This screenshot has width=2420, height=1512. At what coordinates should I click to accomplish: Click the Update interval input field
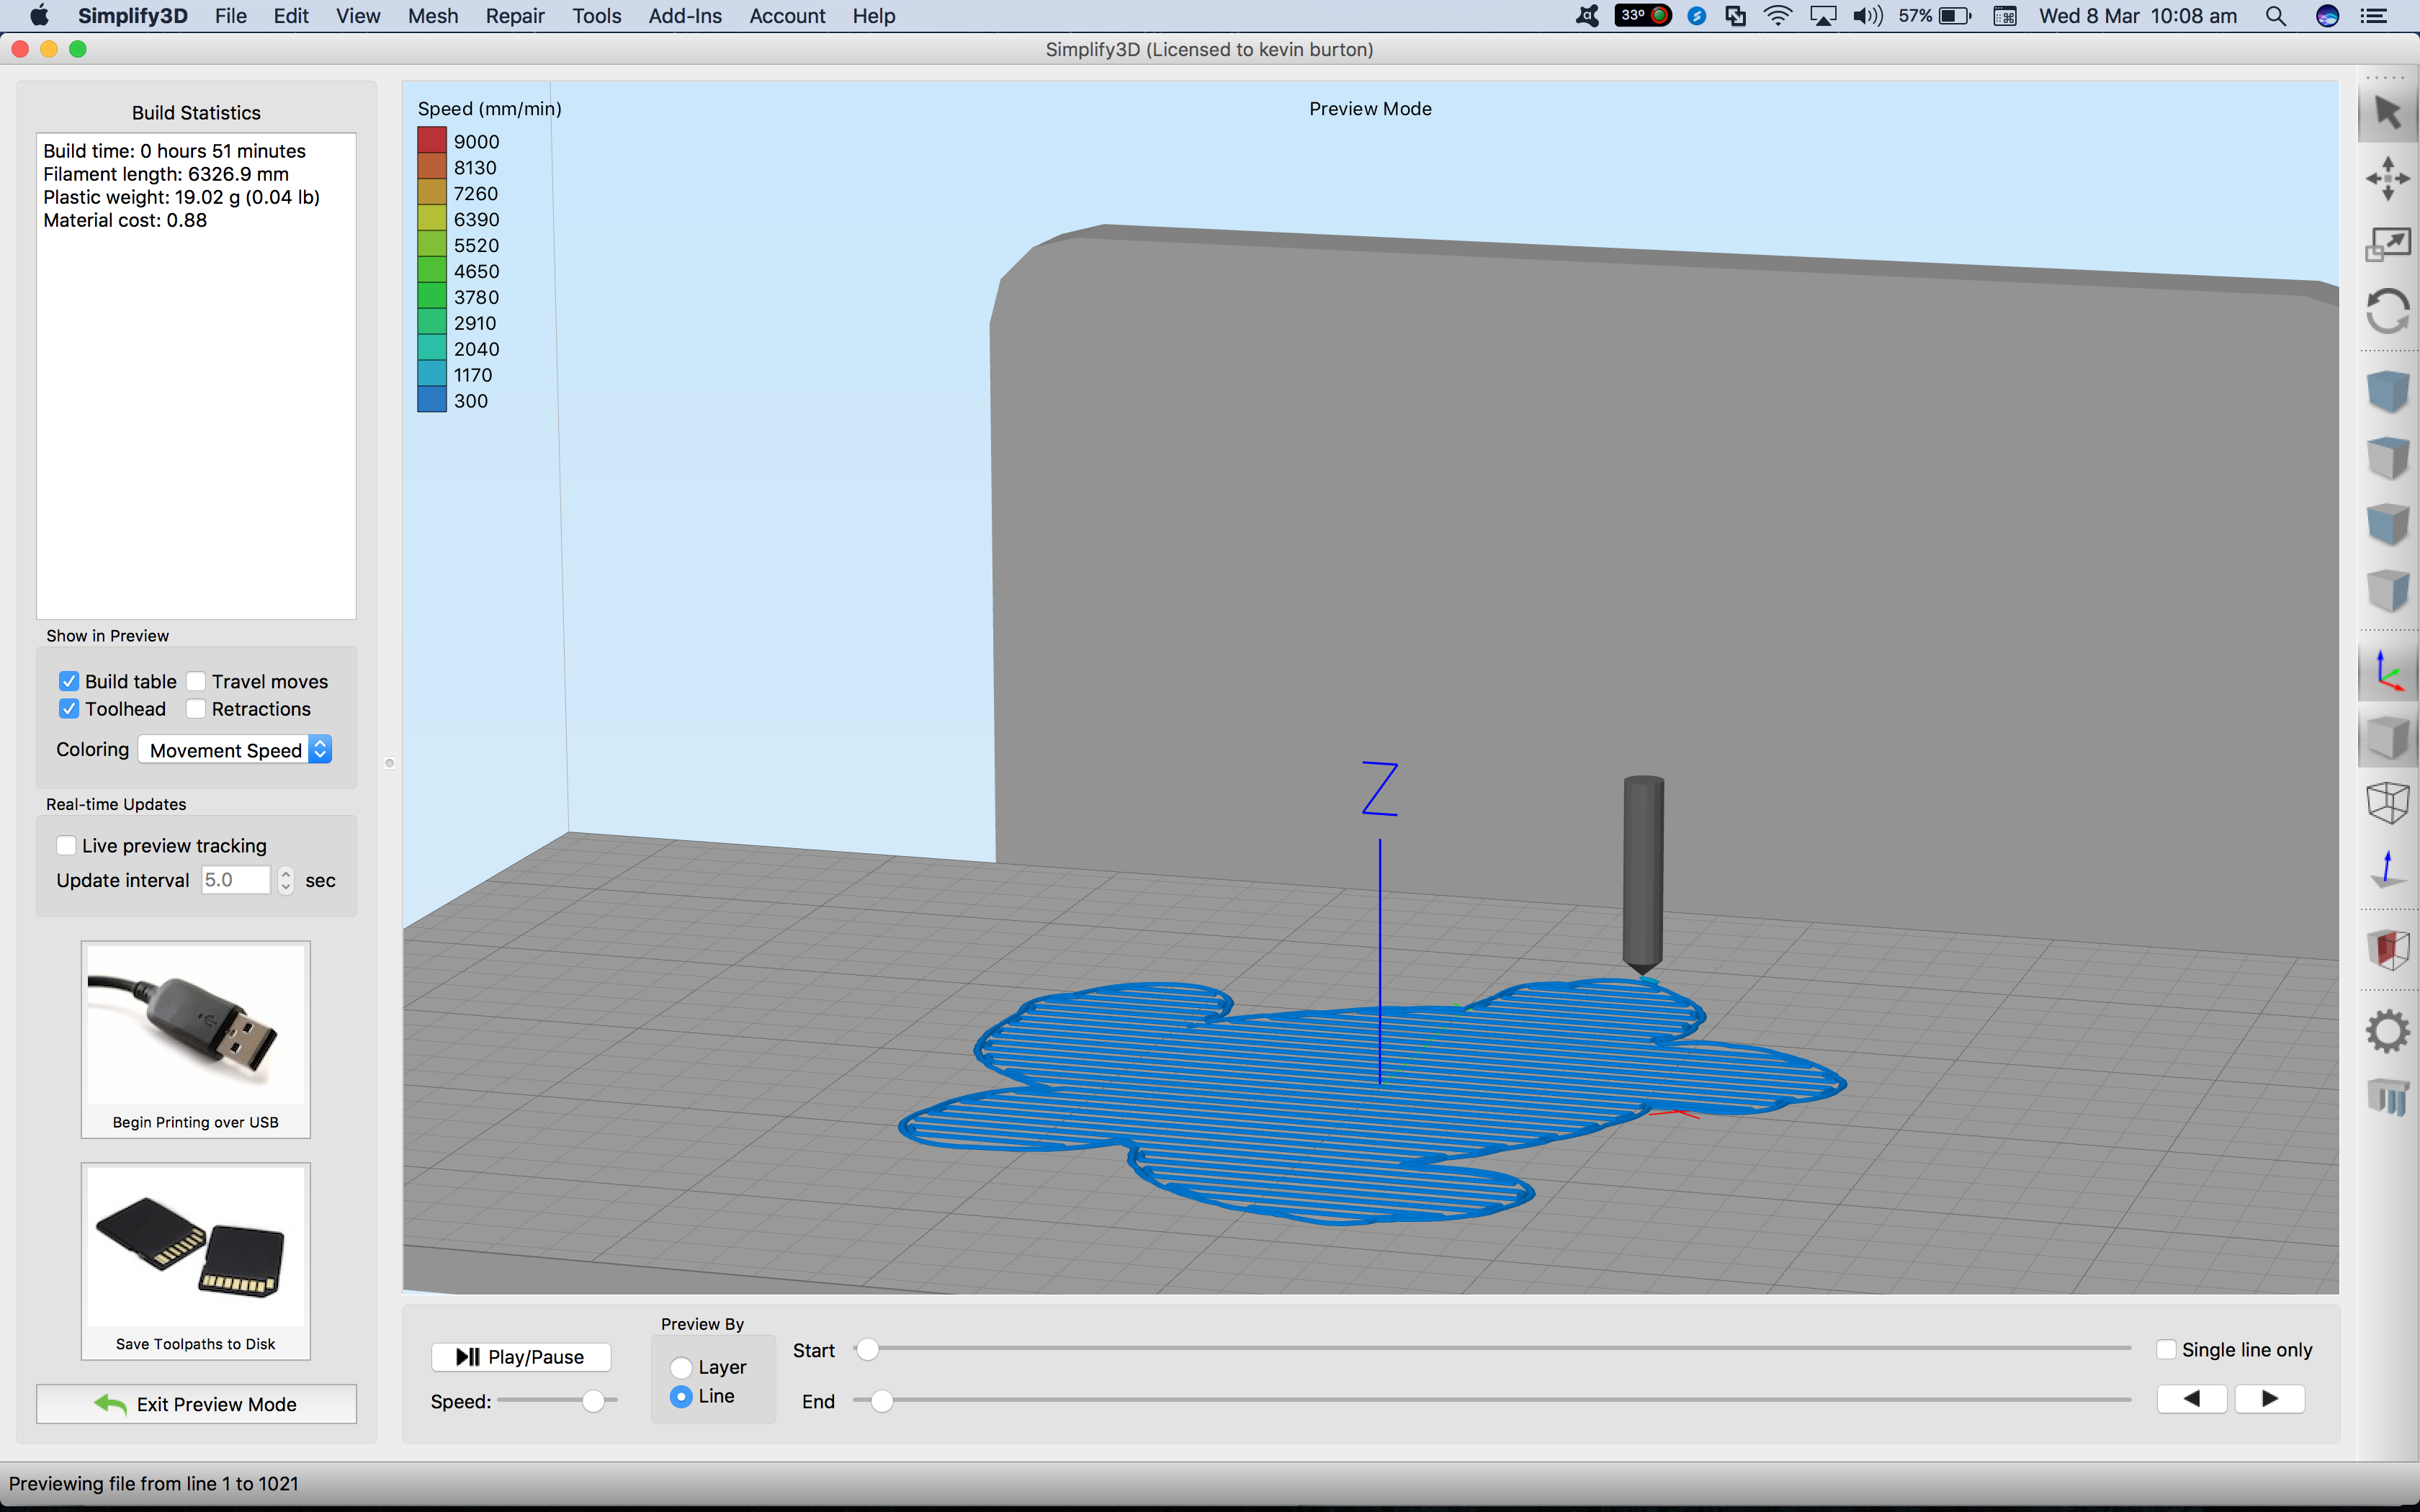click(236, 880)
